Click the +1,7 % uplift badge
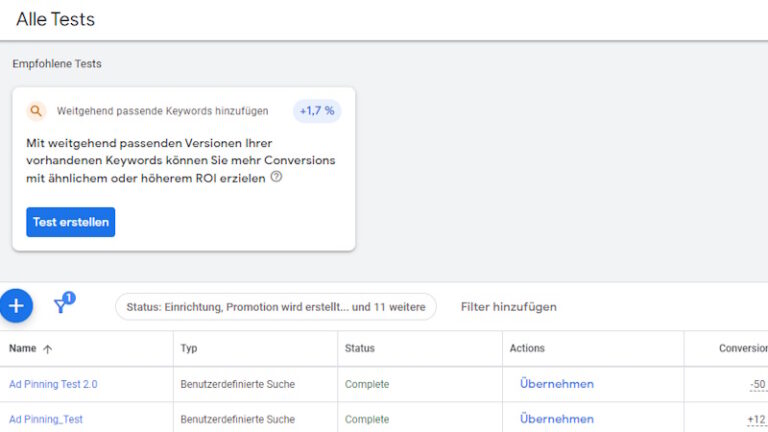 (316, 111)
